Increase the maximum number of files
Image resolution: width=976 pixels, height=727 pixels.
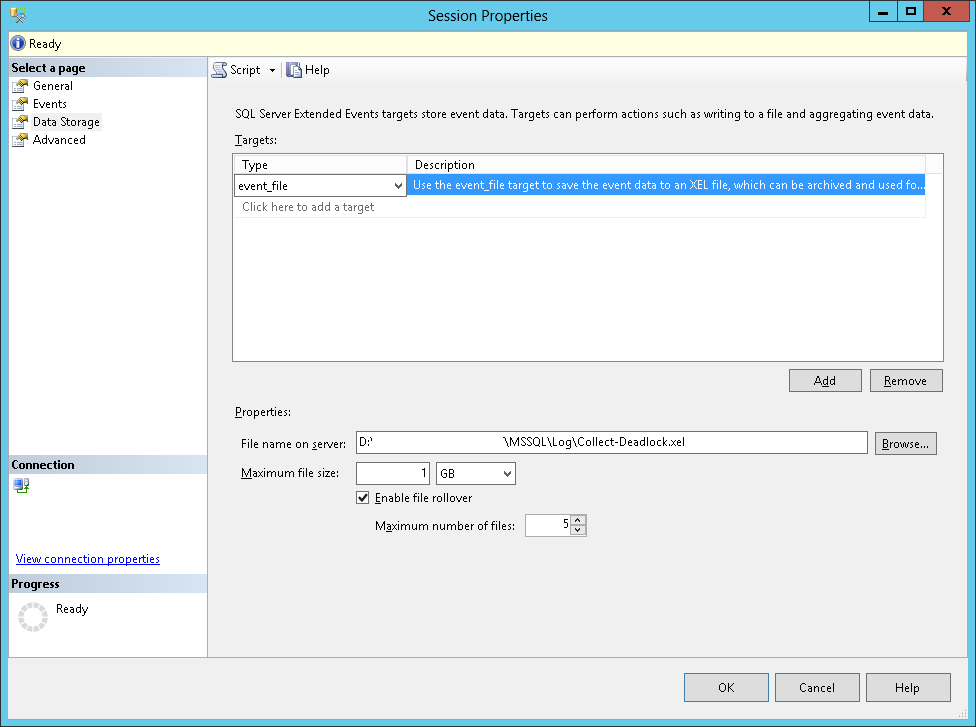(578, 520)
